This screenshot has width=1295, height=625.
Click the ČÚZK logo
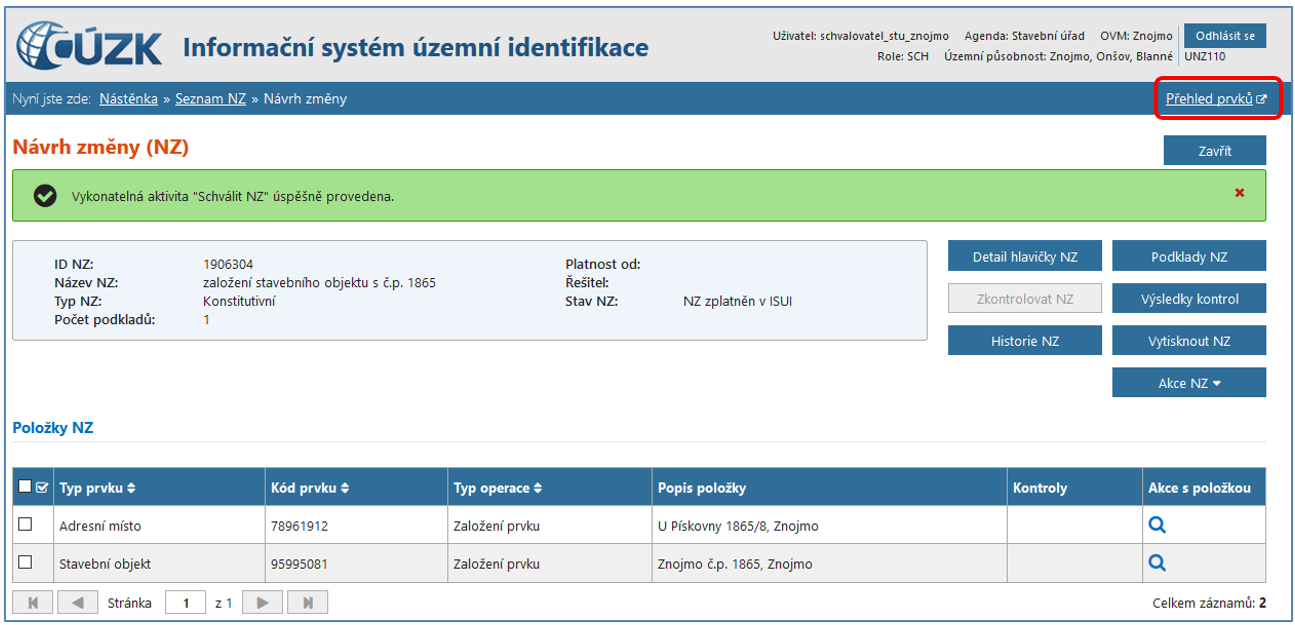(89, 47)
